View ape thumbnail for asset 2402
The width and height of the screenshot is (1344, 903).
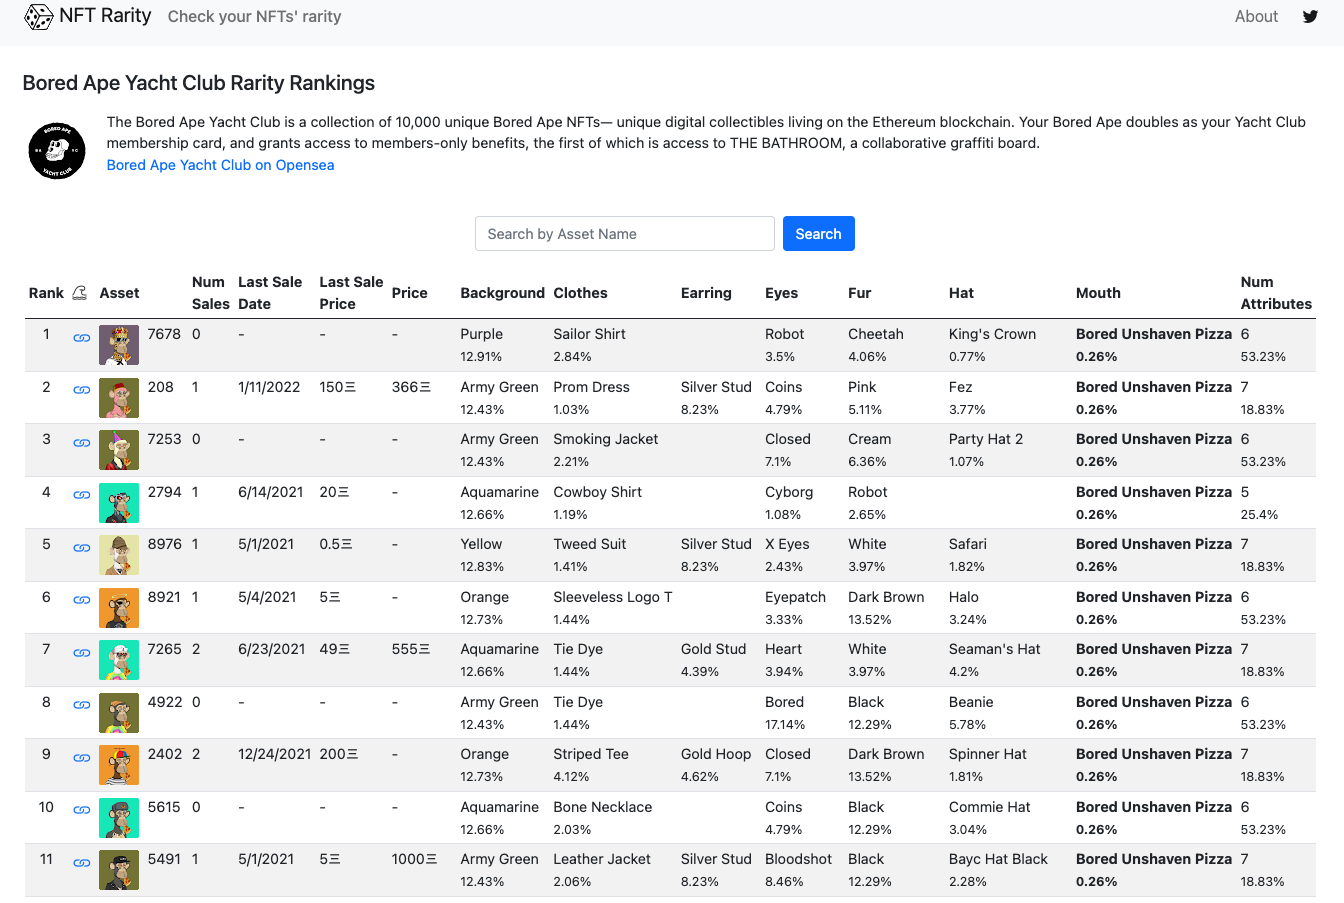pyautogui.click(x=119, y=765)
